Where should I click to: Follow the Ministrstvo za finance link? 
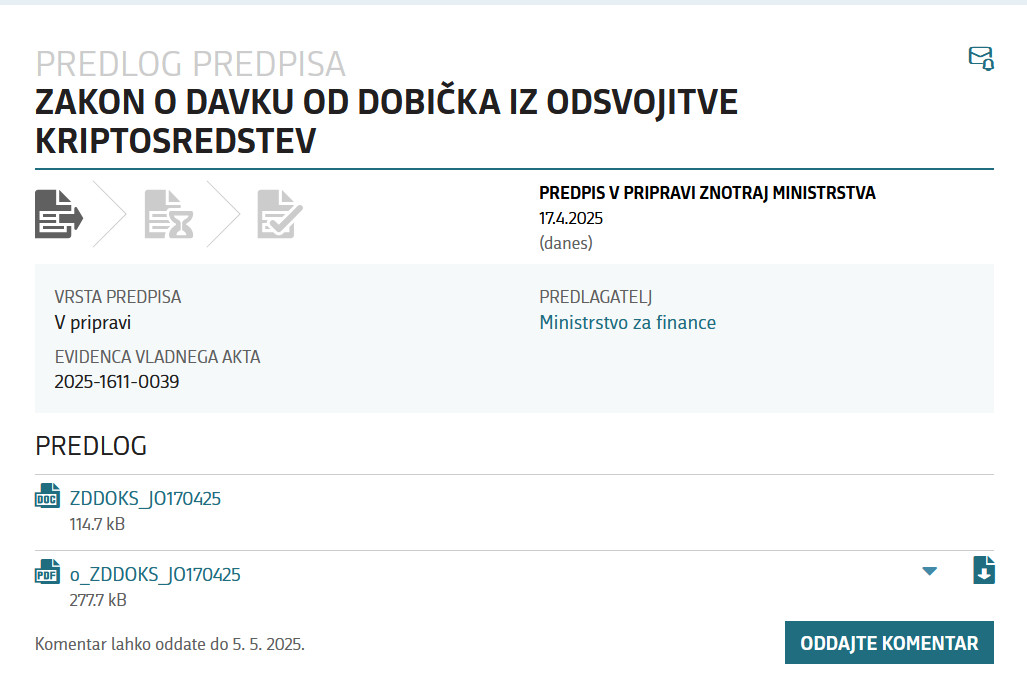[627, 323]
